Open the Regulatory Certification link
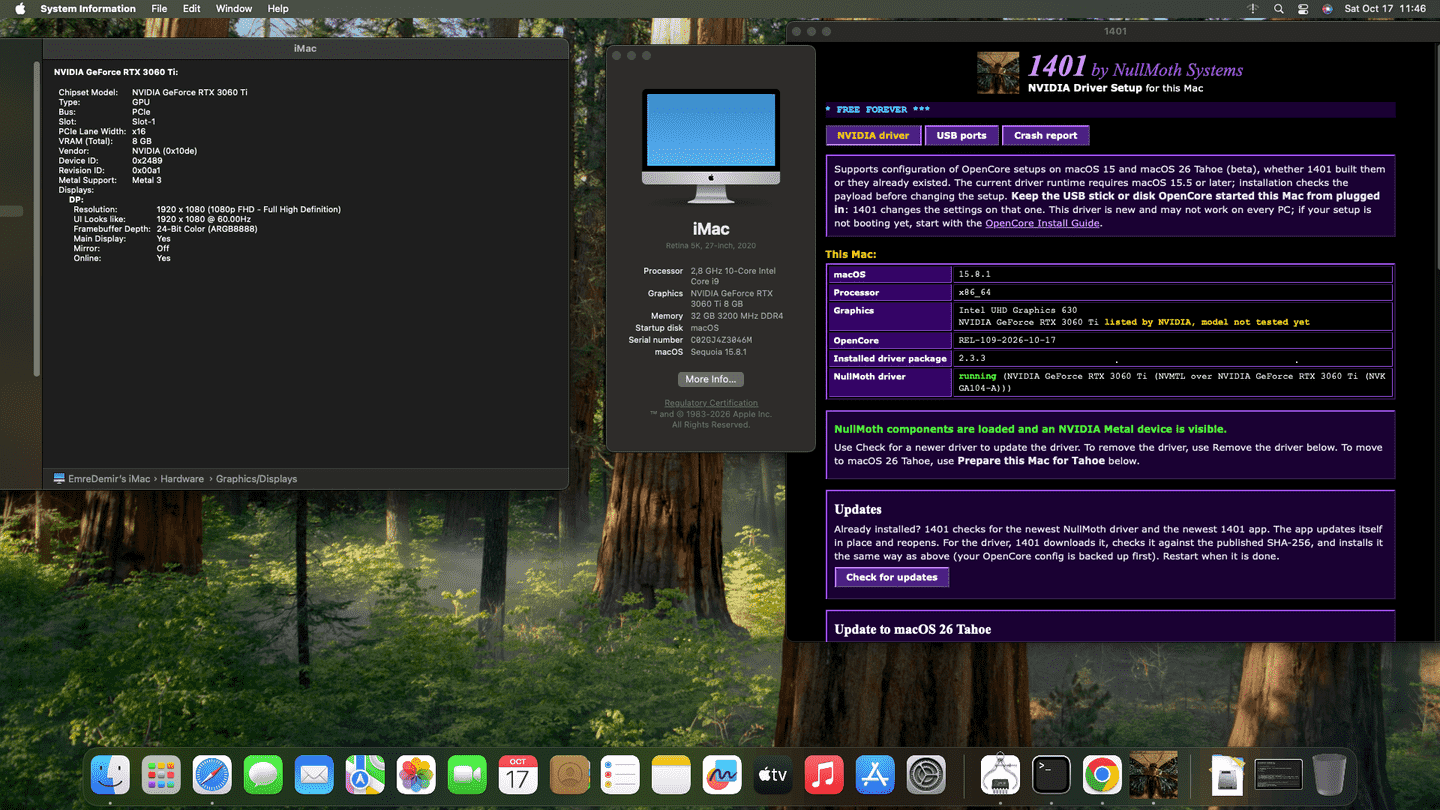This screenshot has height=810, width=1440. [x=711, y=403]
